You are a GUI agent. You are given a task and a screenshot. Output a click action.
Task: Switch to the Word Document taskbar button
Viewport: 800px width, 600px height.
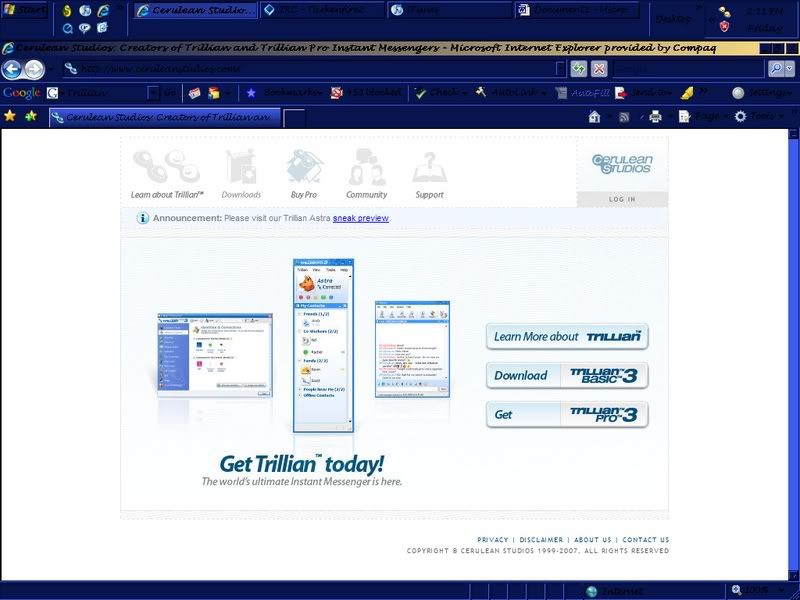577,10
